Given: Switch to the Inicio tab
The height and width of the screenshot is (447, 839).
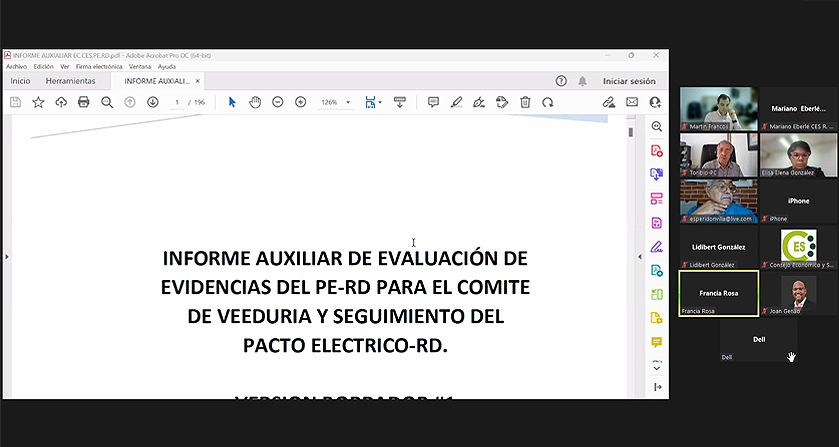Looking at the screenshot, I should 20,81.
